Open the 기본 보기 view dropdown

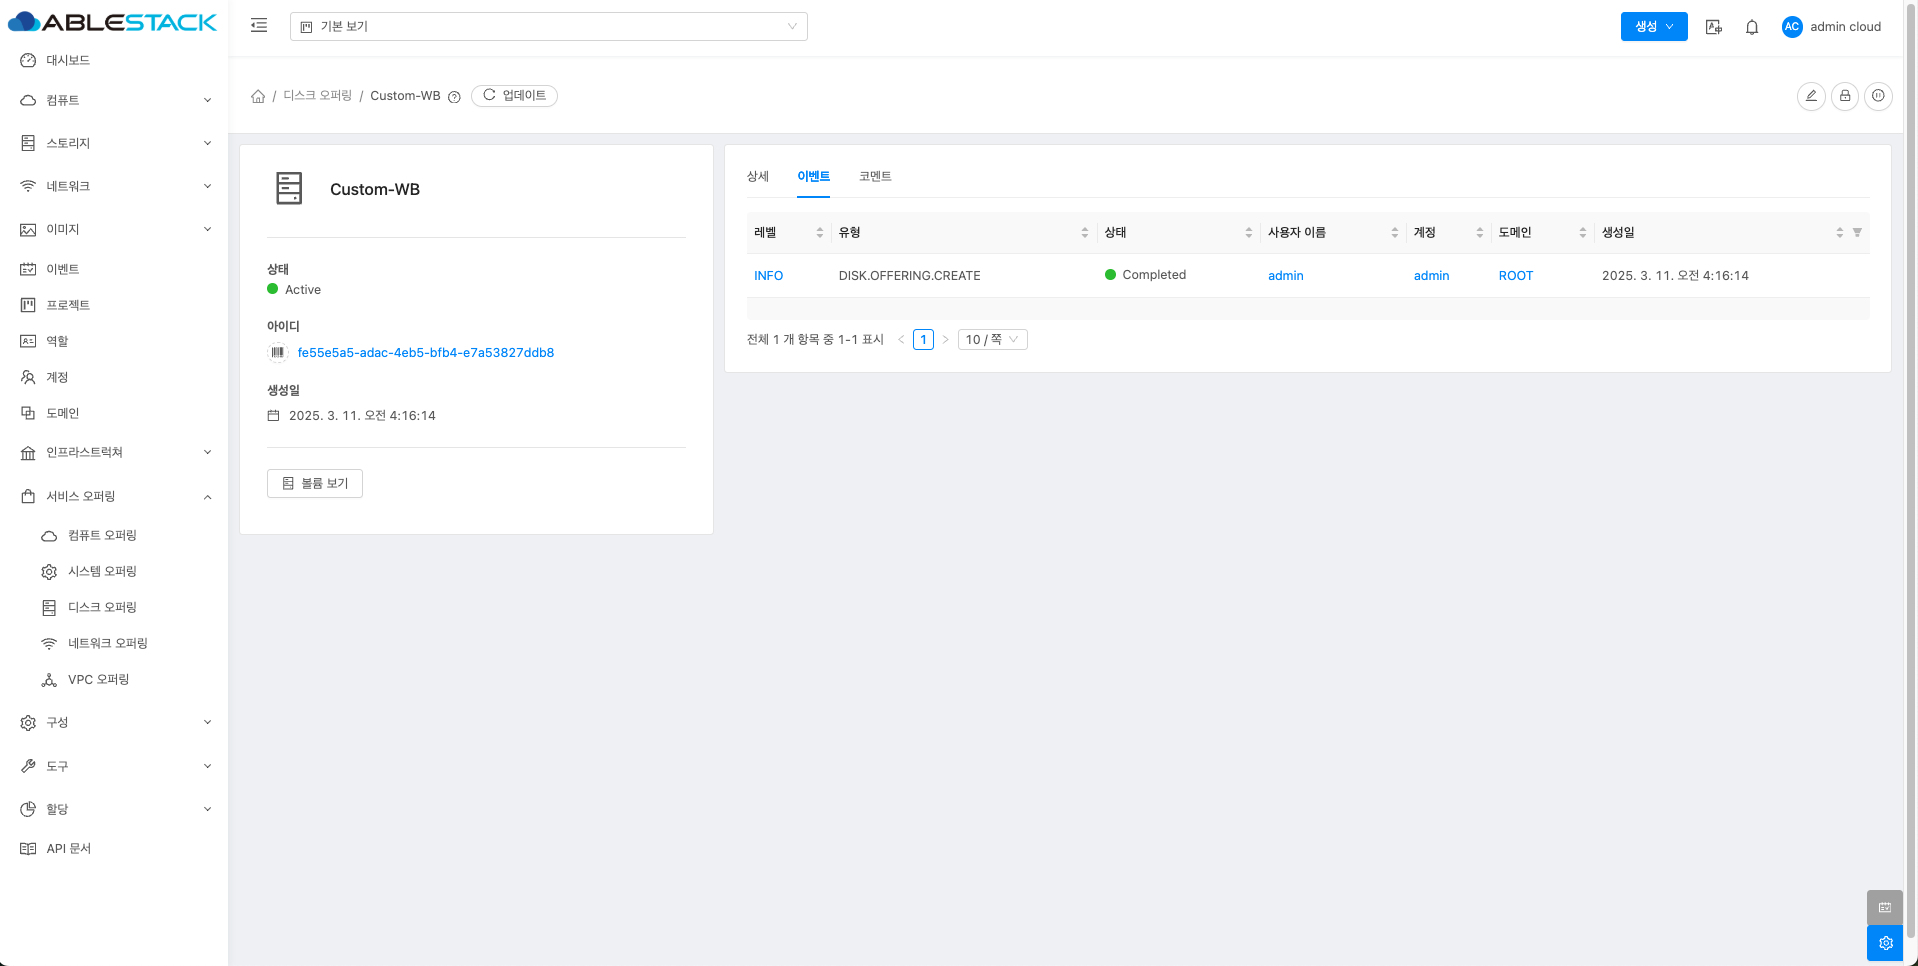(548, 27)
